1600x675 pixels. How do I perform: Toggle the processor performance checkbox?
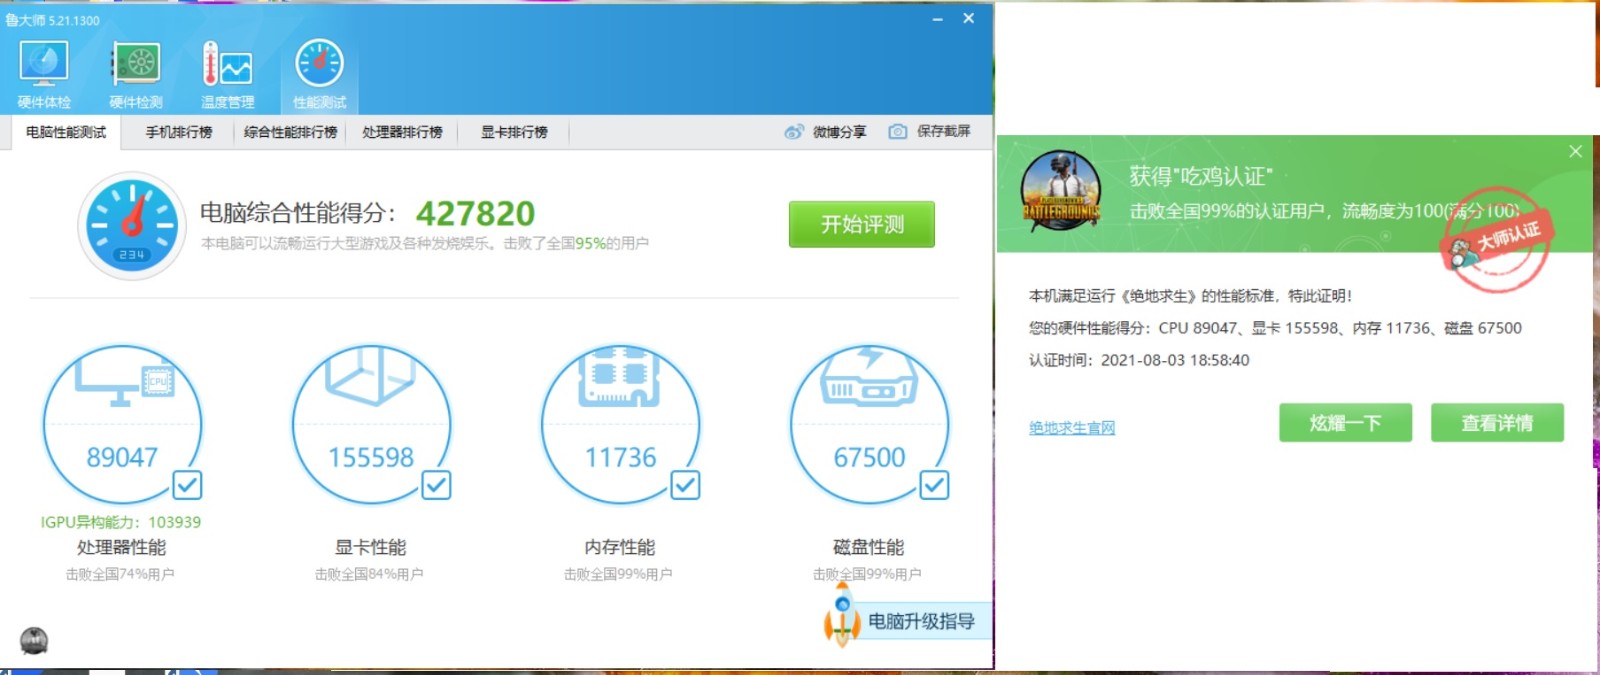[187, 485]
